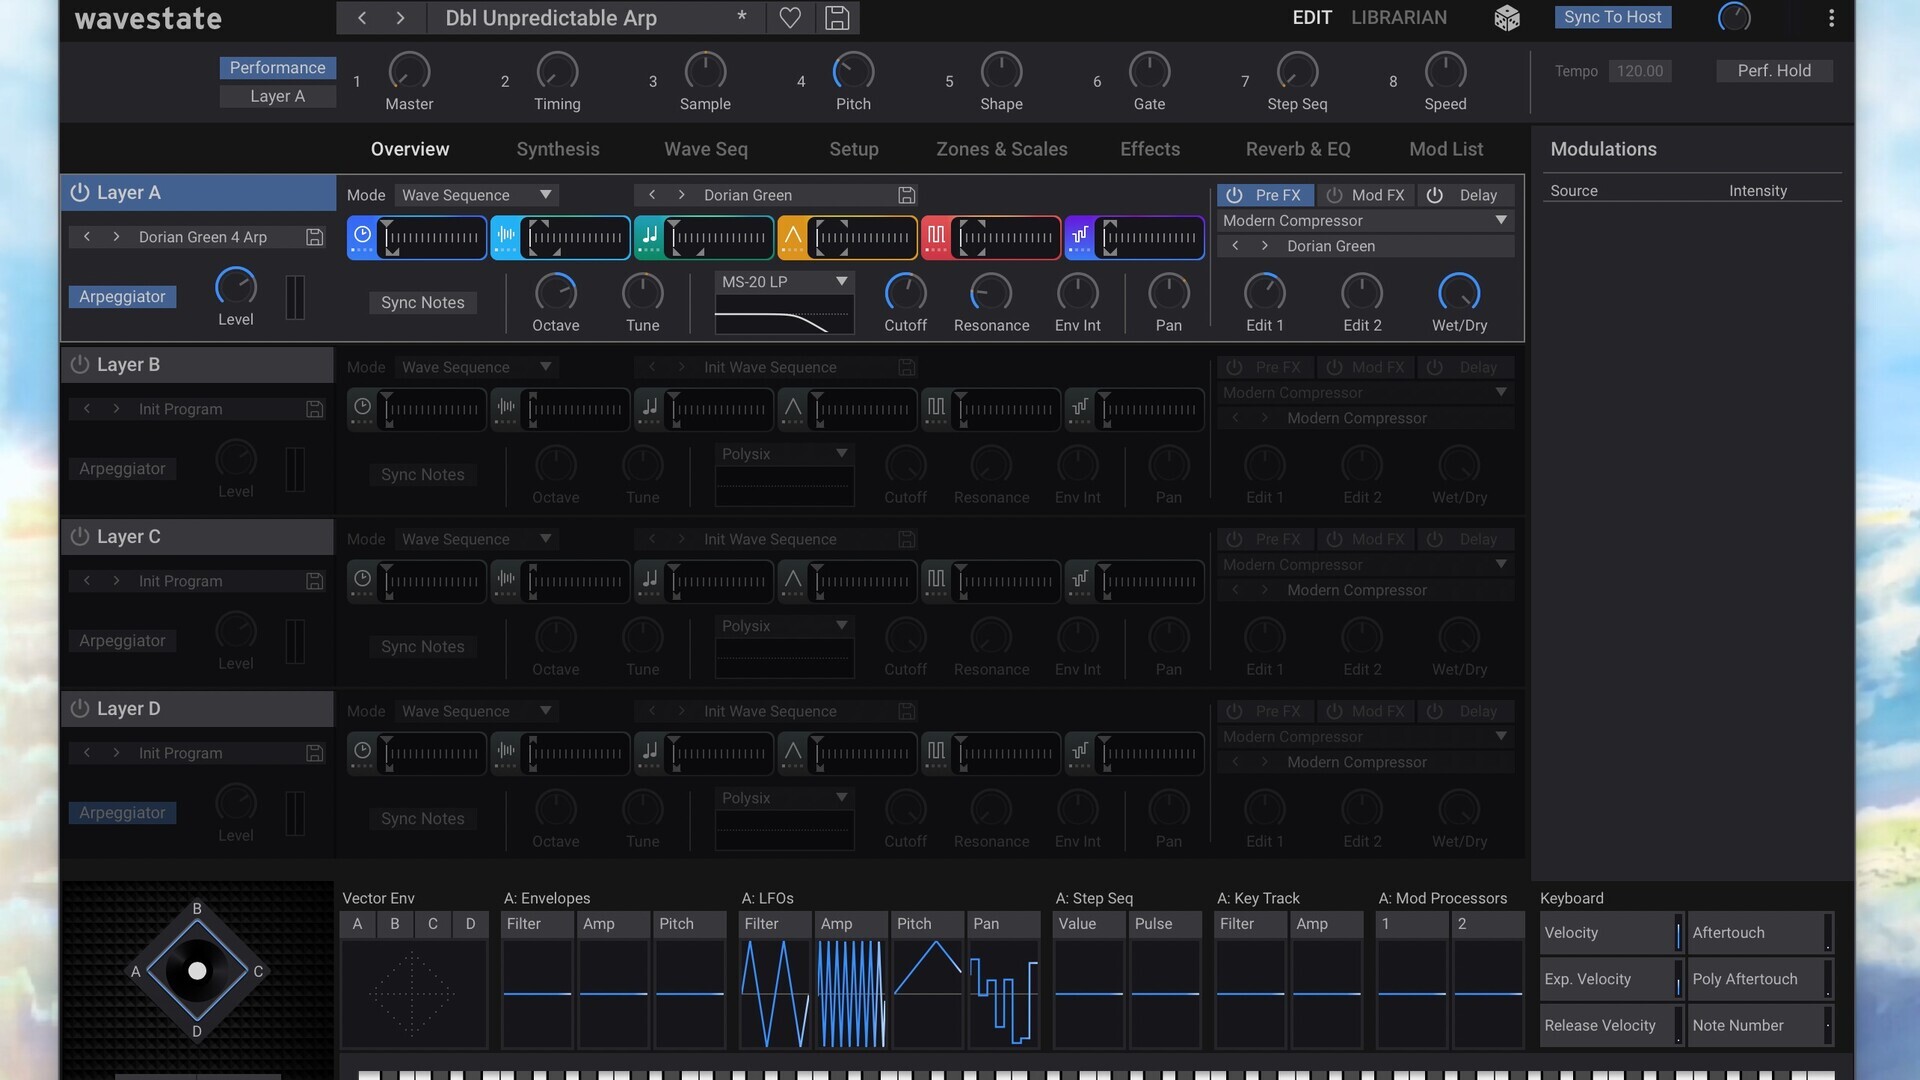Screen dimensions: 1920x1080
Task: Toggle Layer A Mod FX power
Action: point(1334,195)
